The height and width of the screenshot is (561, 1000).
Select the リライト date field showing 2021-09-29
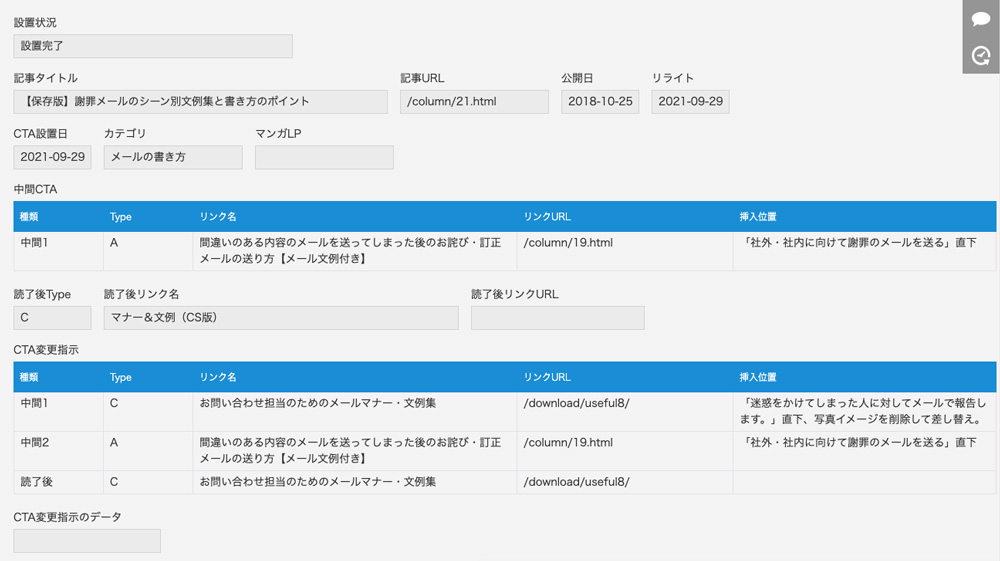click(690, 101)
